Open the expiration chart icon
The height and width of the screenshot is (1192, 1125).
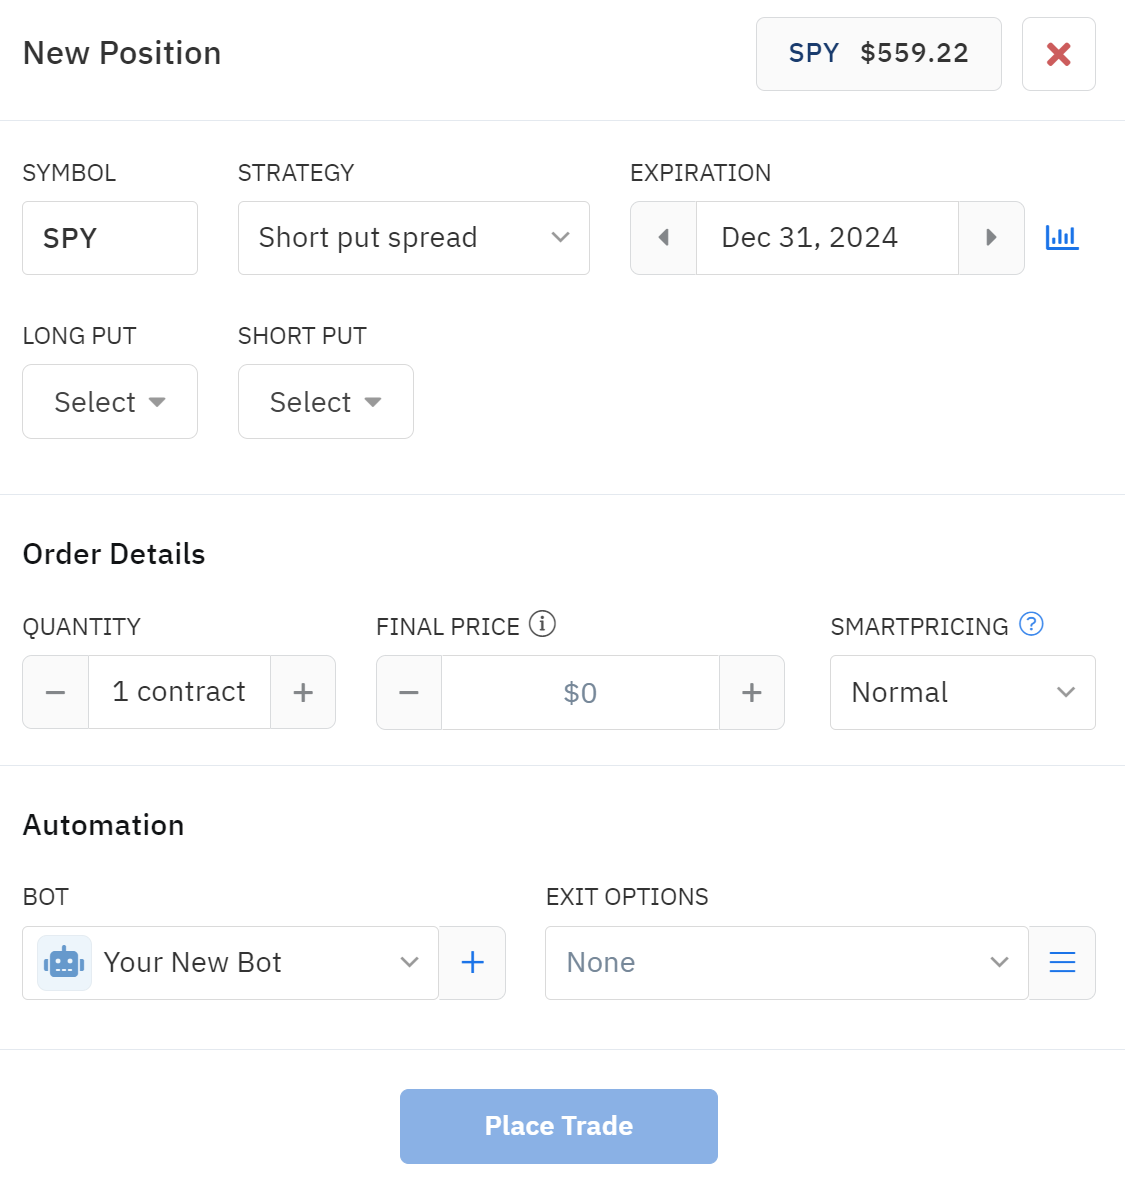coord(1061,238)
